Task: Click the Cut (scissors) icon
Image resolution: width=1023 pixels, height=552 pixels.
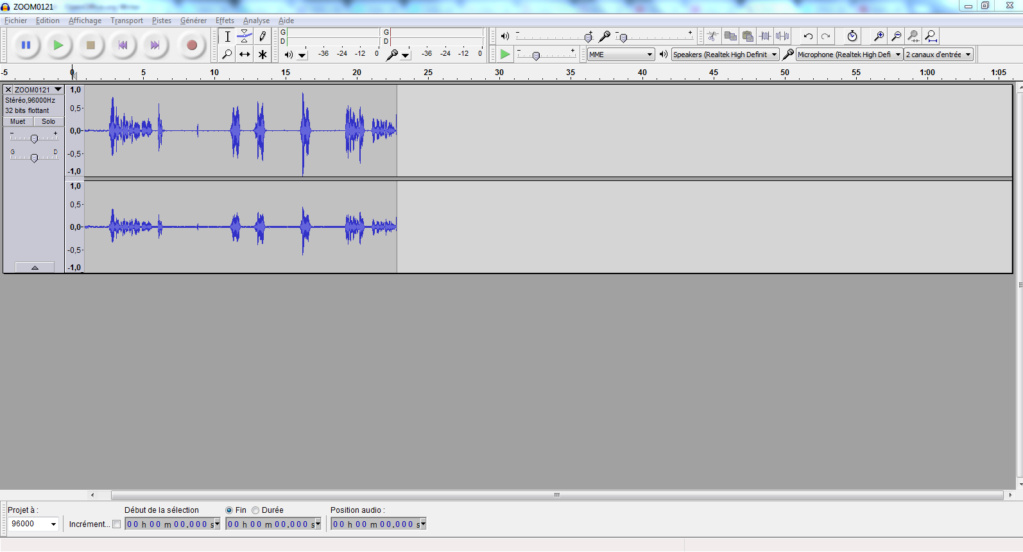Action: (712, 37)
